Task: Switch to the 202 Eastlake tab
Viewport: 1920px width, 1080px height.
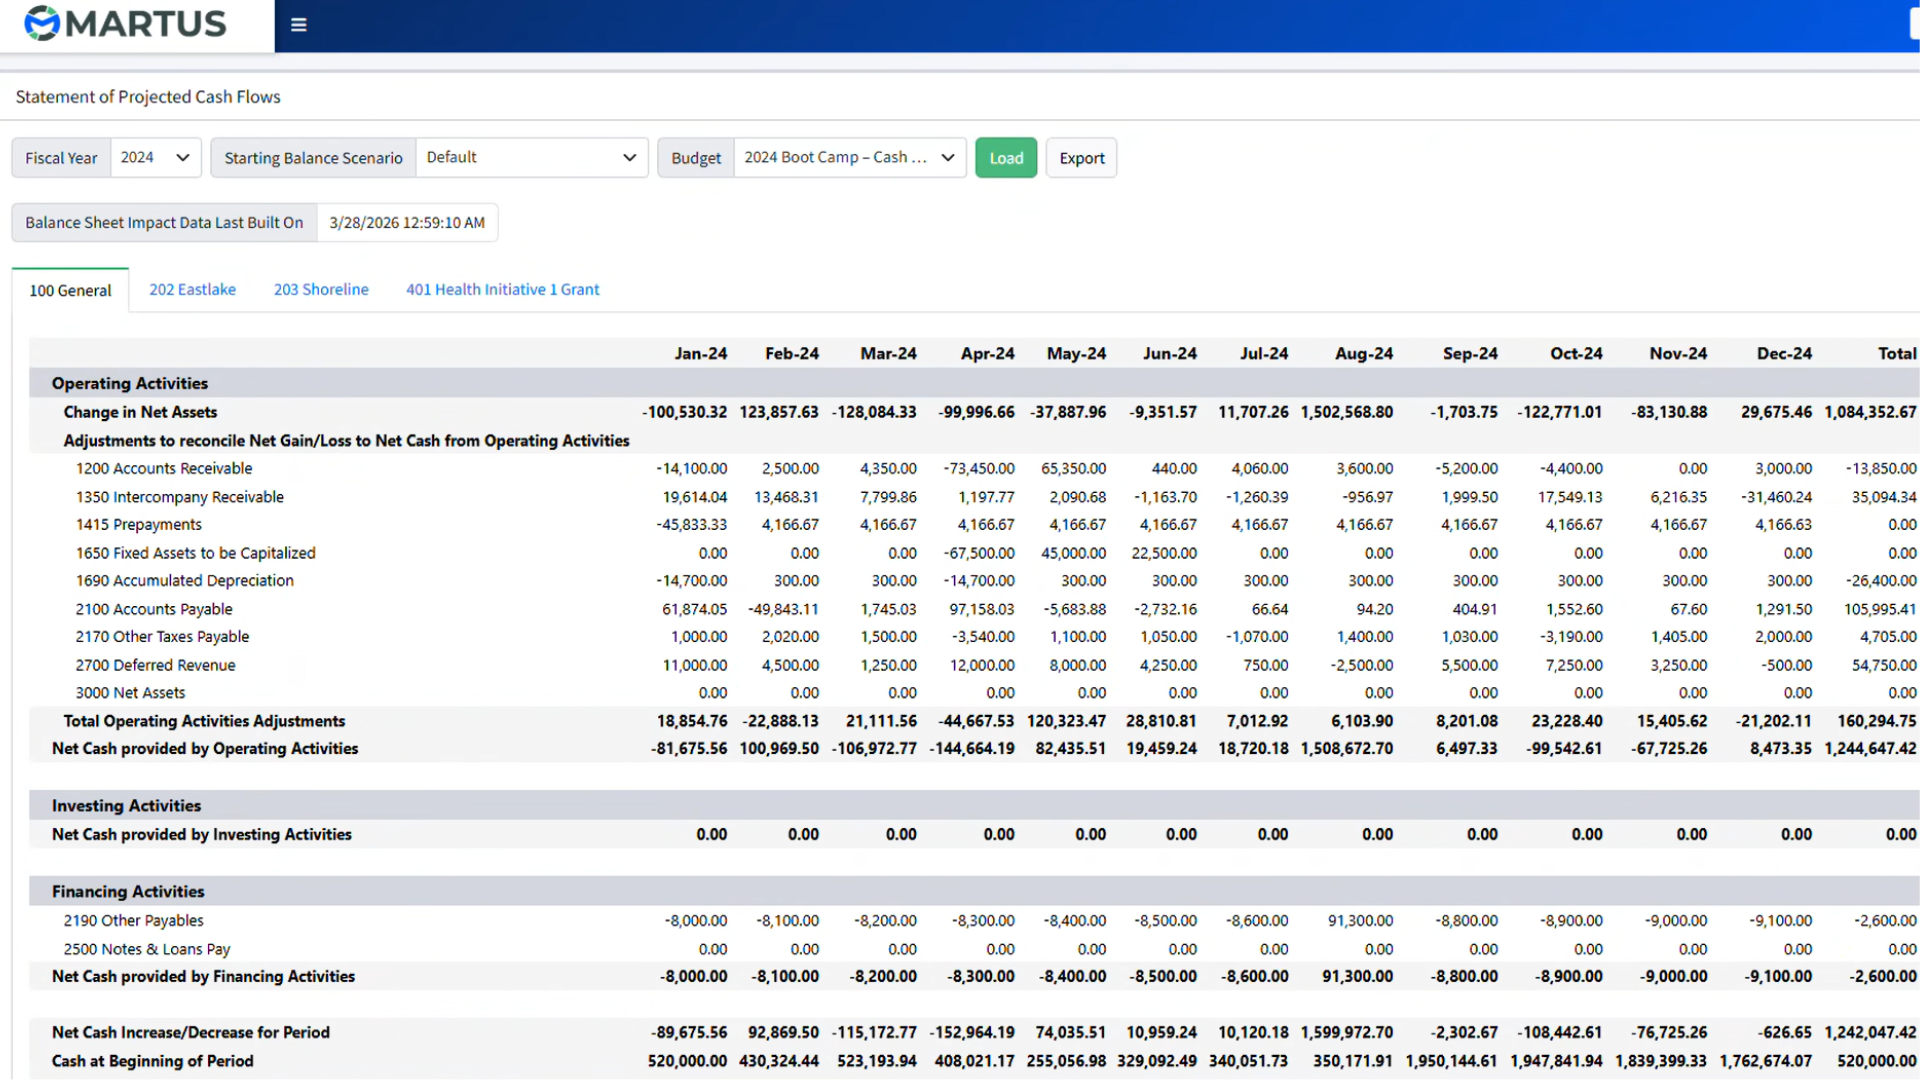Action: [x=192, y=290]
